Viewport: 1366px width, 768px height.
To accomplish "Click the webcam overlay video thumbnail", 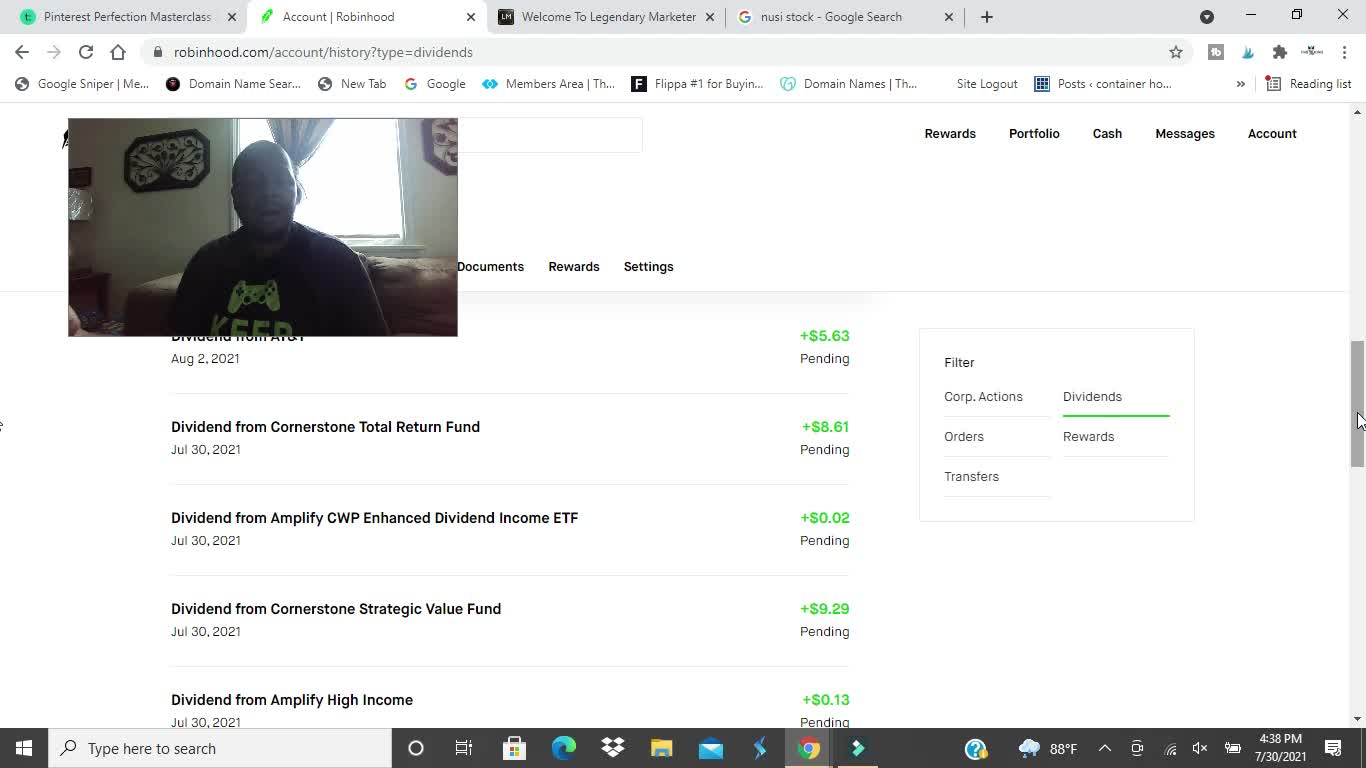I will (262, 227).
